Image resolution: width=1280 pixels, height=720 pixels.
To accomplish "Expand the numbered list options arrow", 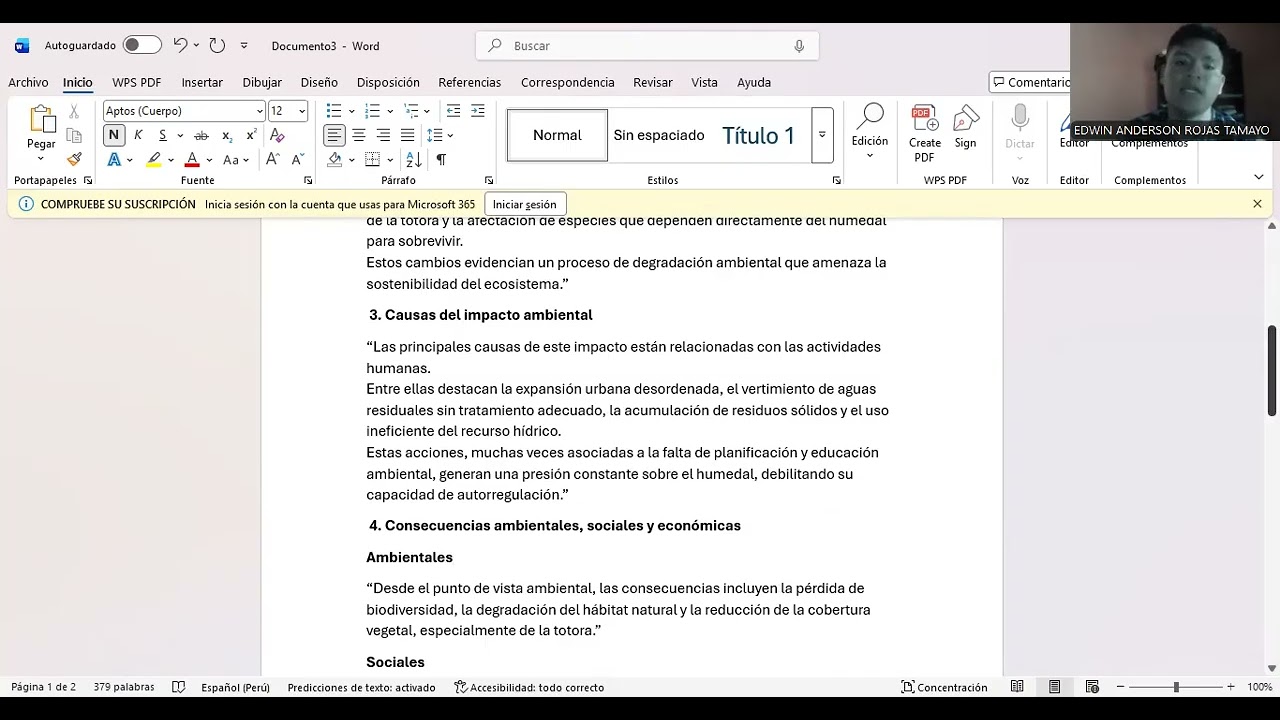I will coord(389,111).
